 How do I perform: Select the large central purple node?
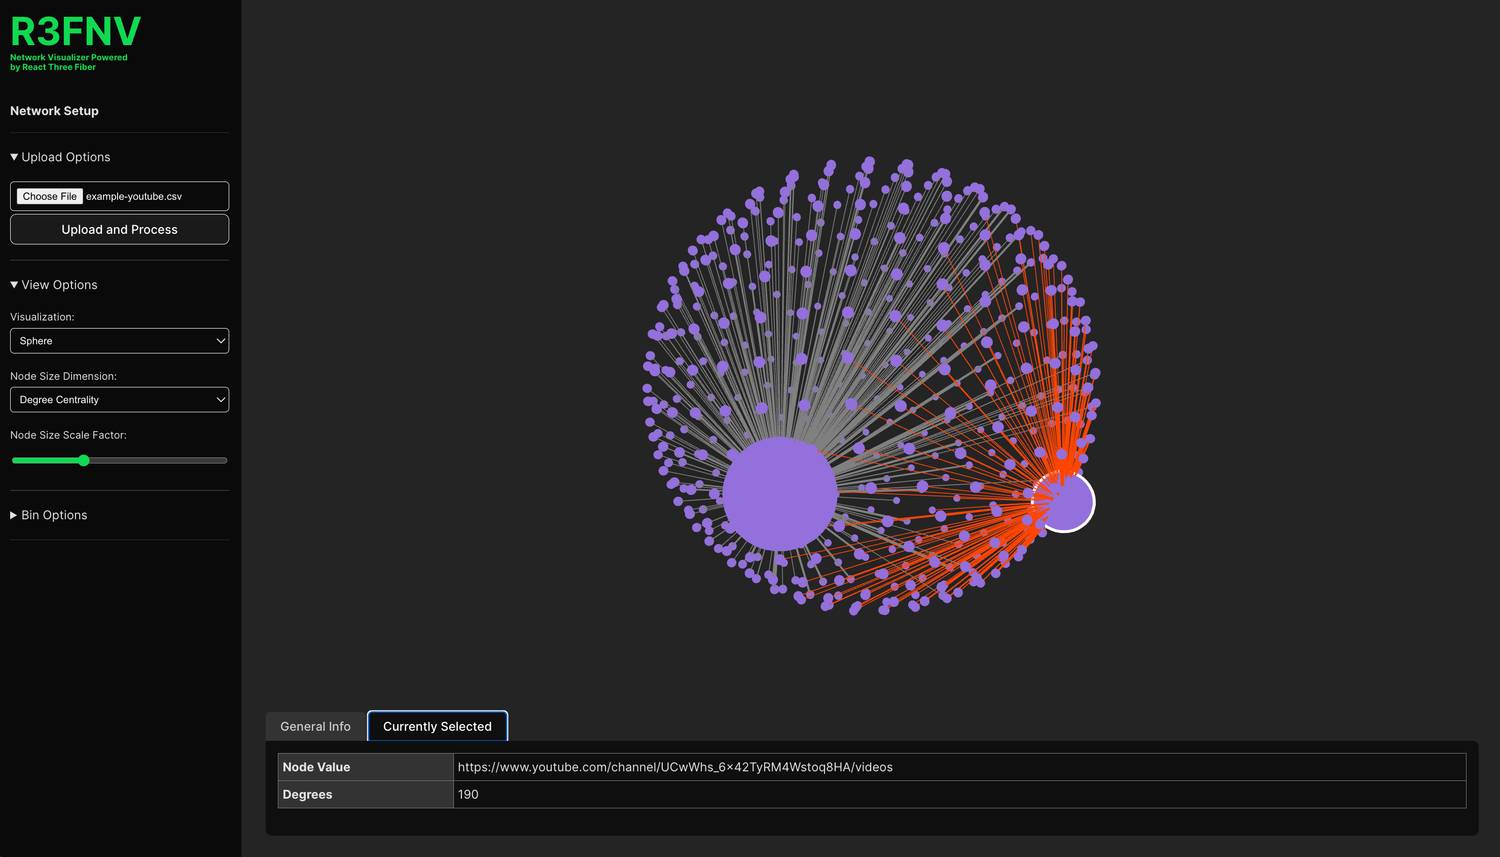(779, 493)
